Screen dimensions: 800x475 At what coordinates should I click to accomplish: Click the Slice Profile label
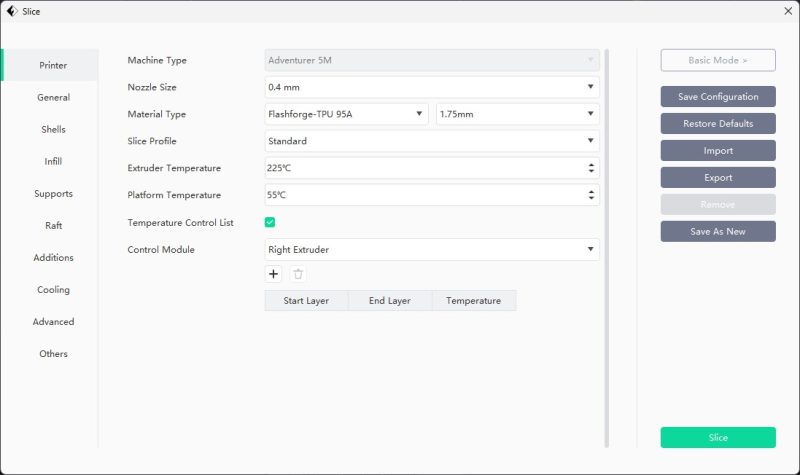(x=152, y=141)
